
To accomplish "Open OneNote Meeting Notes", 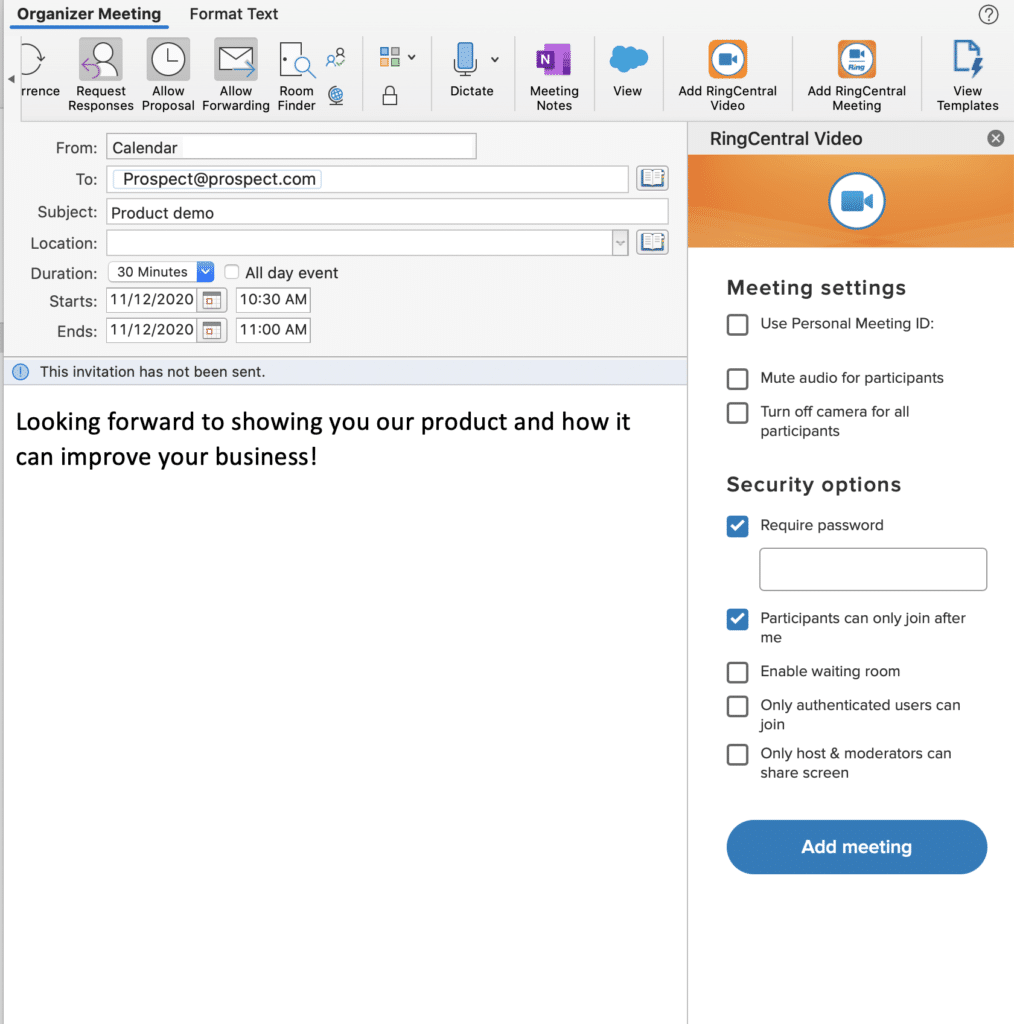I will (554, 61).
